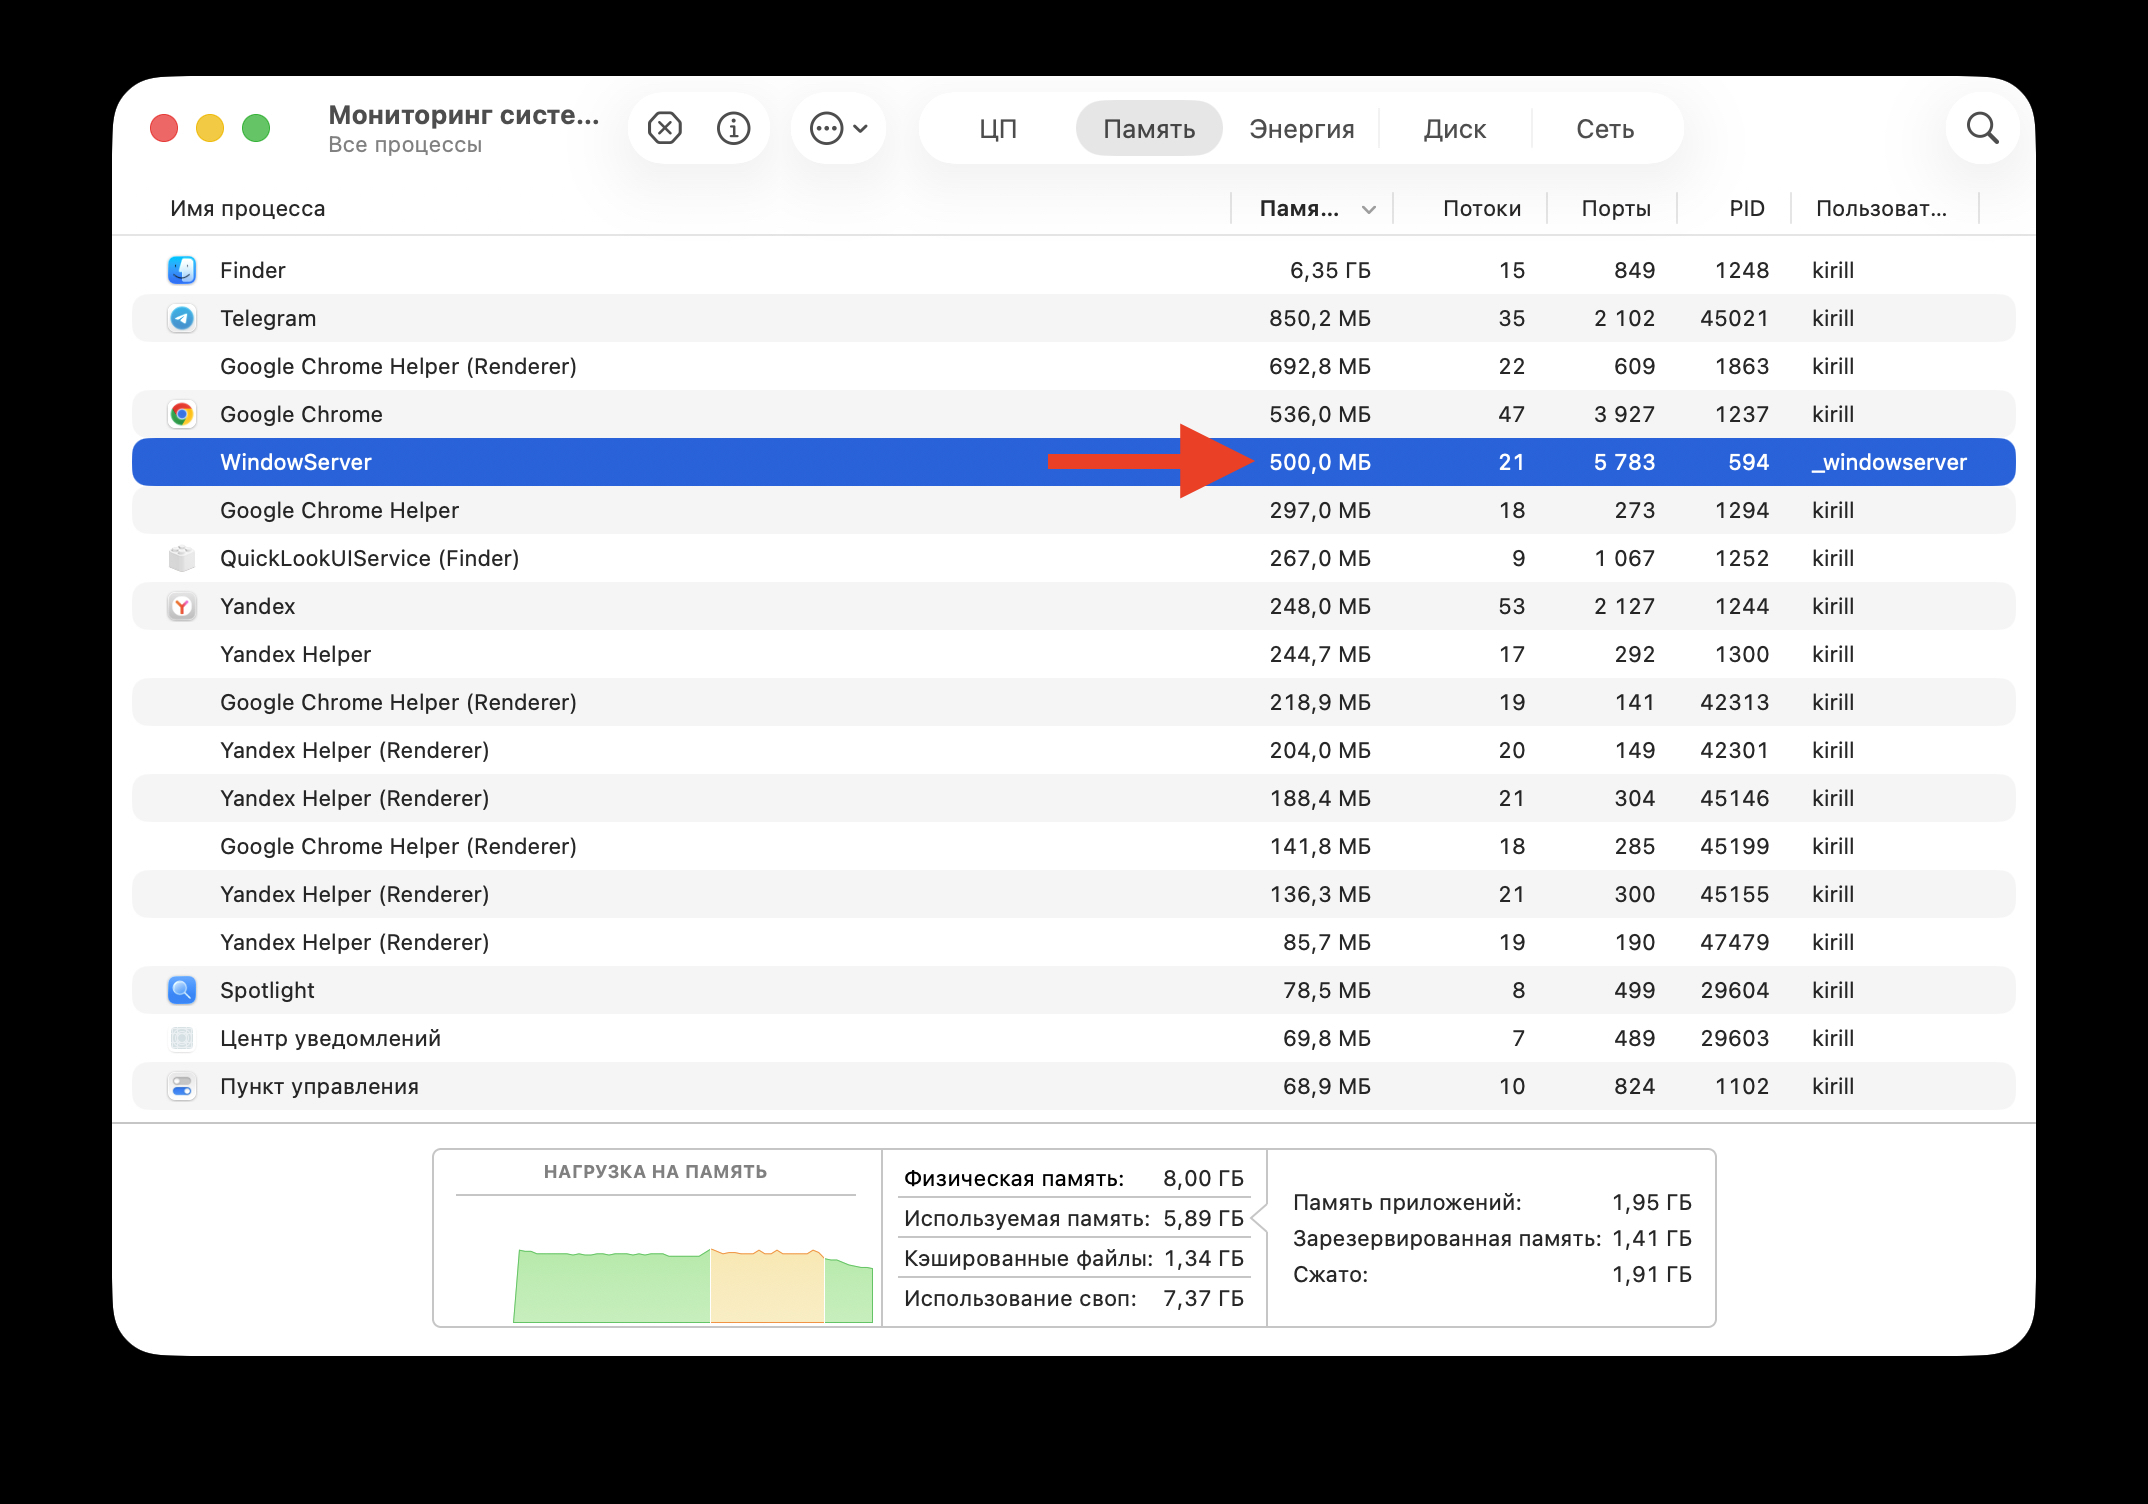Click the Spotlight icon in the list
The height and width of the screenshot is (1504, 2148).
(182, 989)
